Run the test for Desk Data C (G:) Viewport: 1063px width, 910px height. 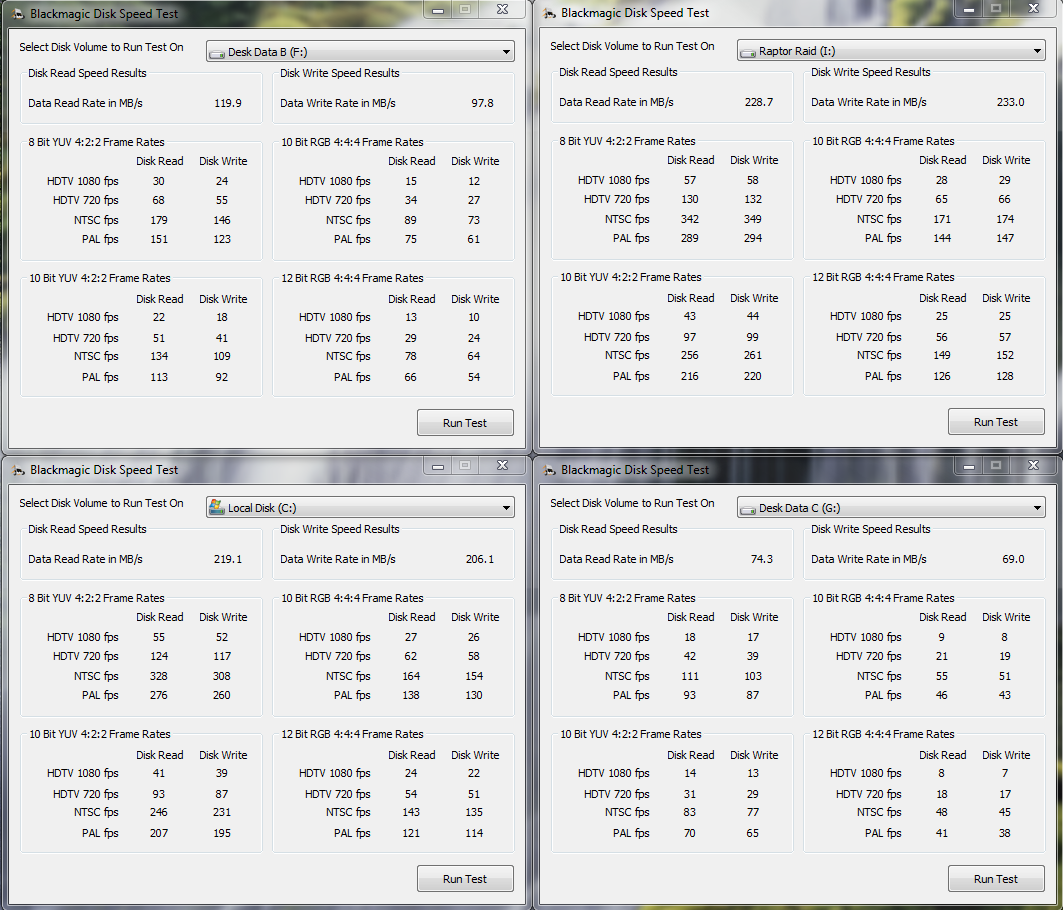click(x=996, y=879)
